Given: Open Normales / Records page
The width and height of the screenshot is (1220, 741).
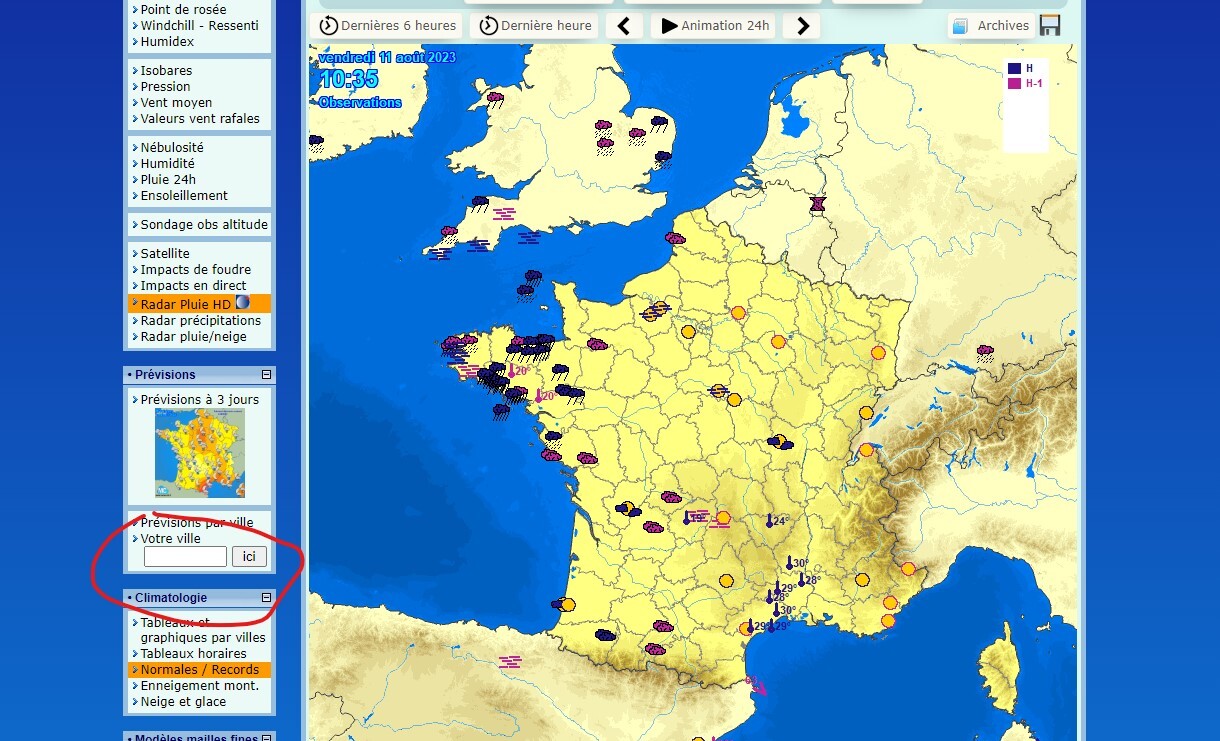Looking at the screenshot, I should tap(199, 670).
